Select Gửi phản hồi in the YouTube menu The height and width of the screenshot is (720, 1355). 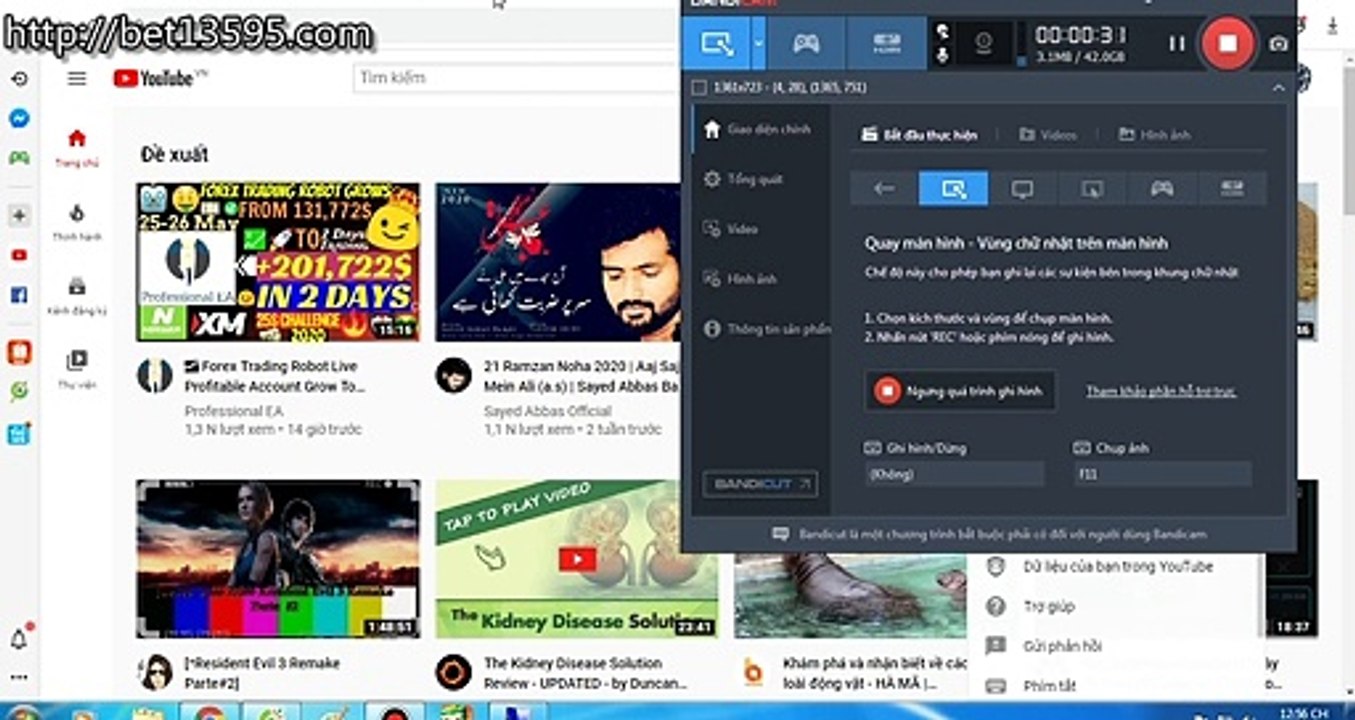(x=1062, y=647)
